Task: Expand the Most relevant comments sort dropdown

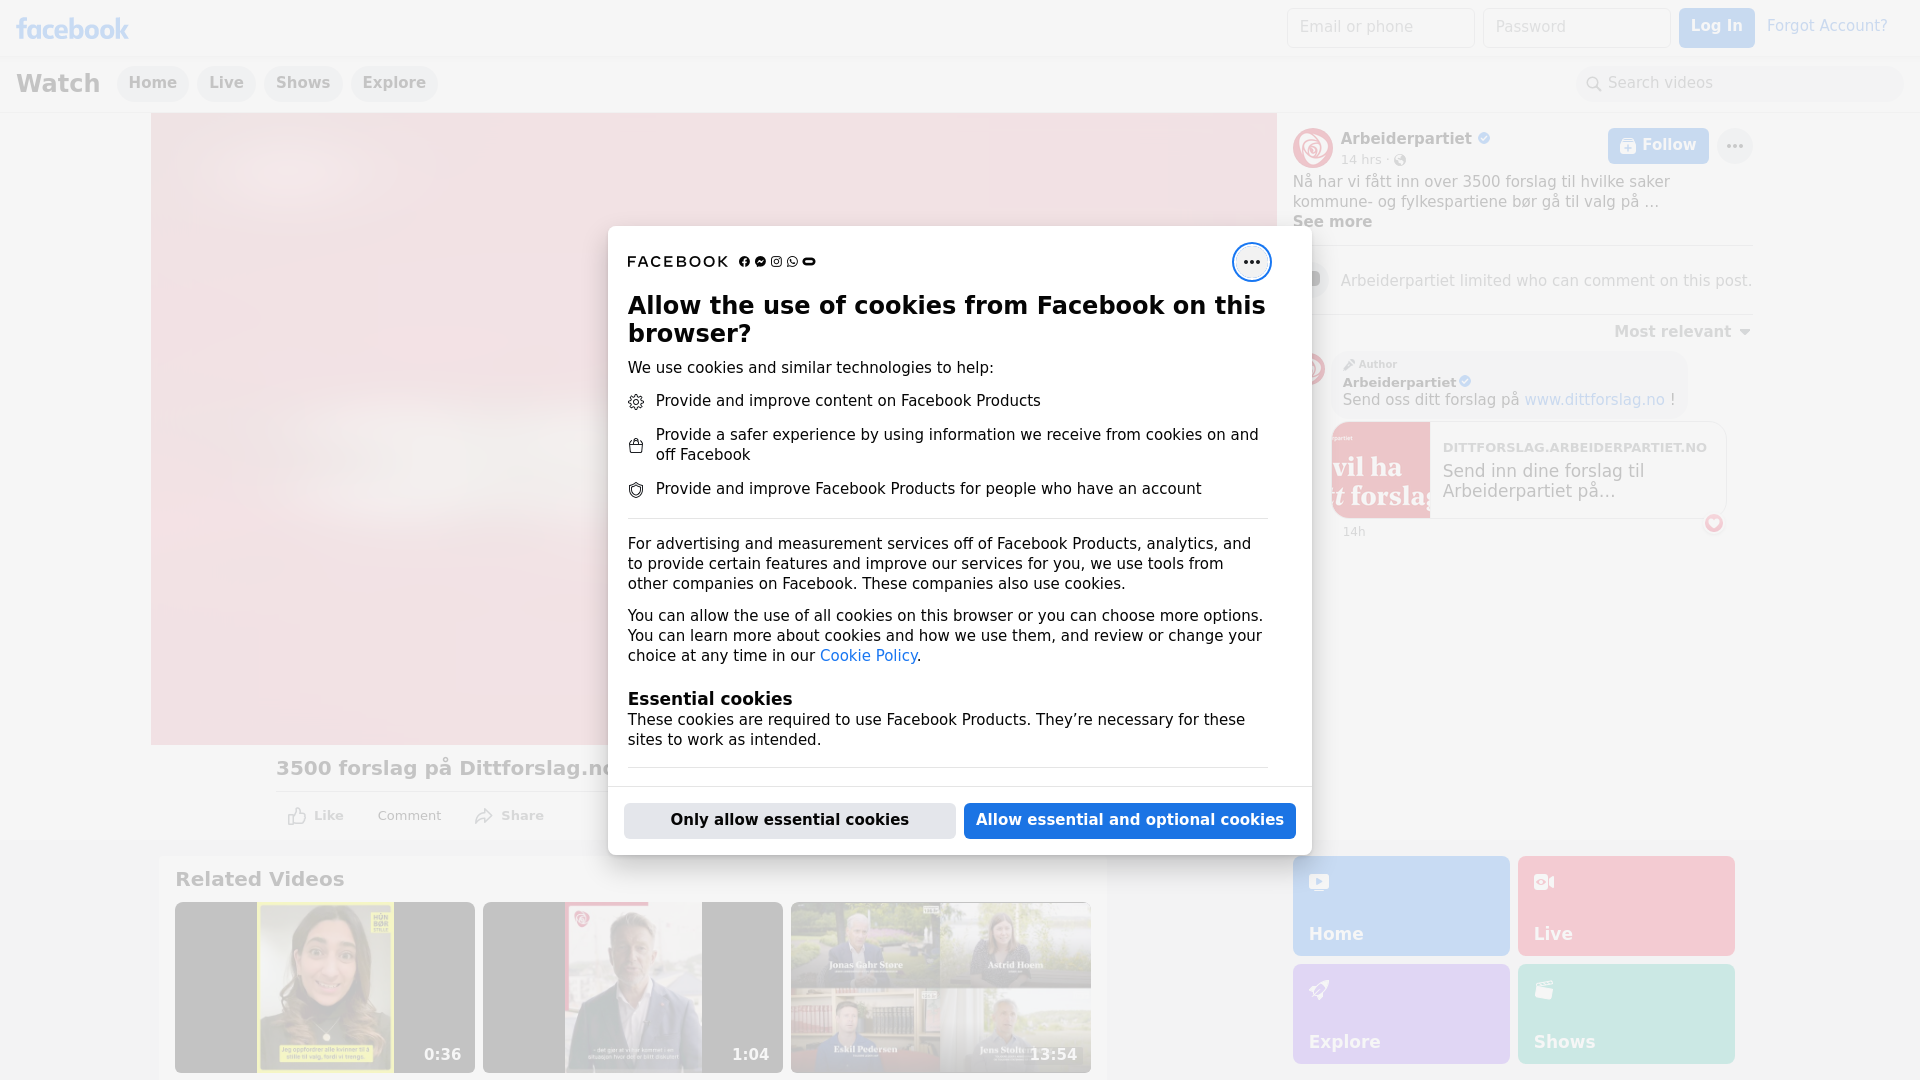Action: (x=1682, y=332)
